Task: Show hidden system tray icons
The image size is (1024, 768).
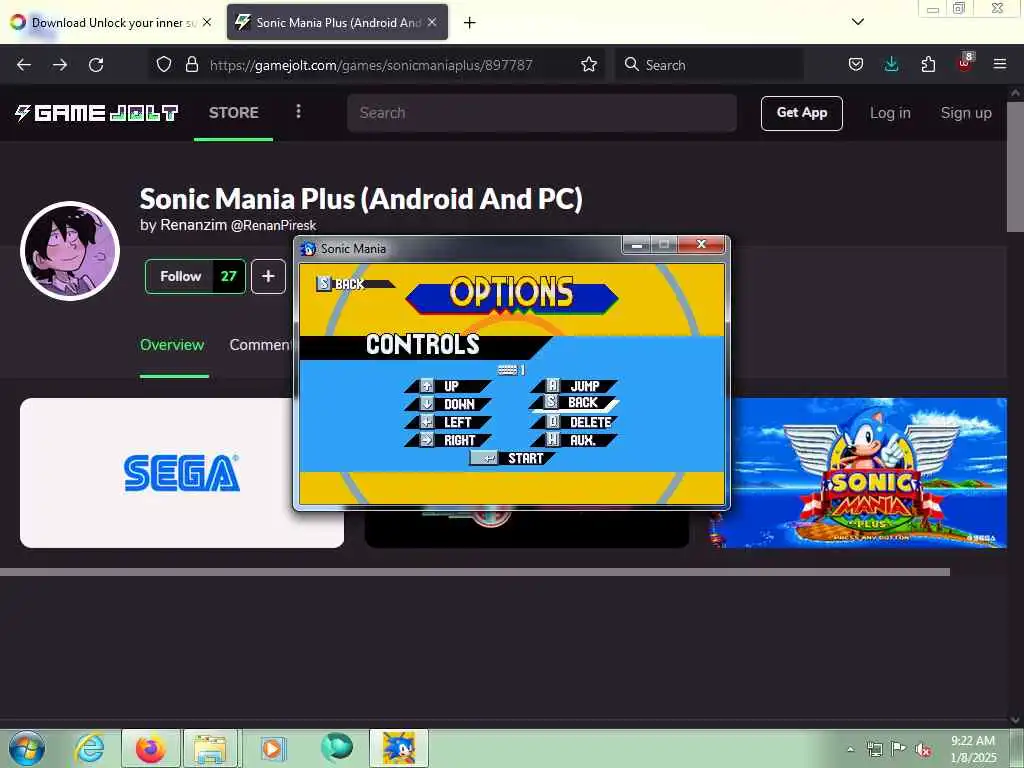Action: coord(850,749)
